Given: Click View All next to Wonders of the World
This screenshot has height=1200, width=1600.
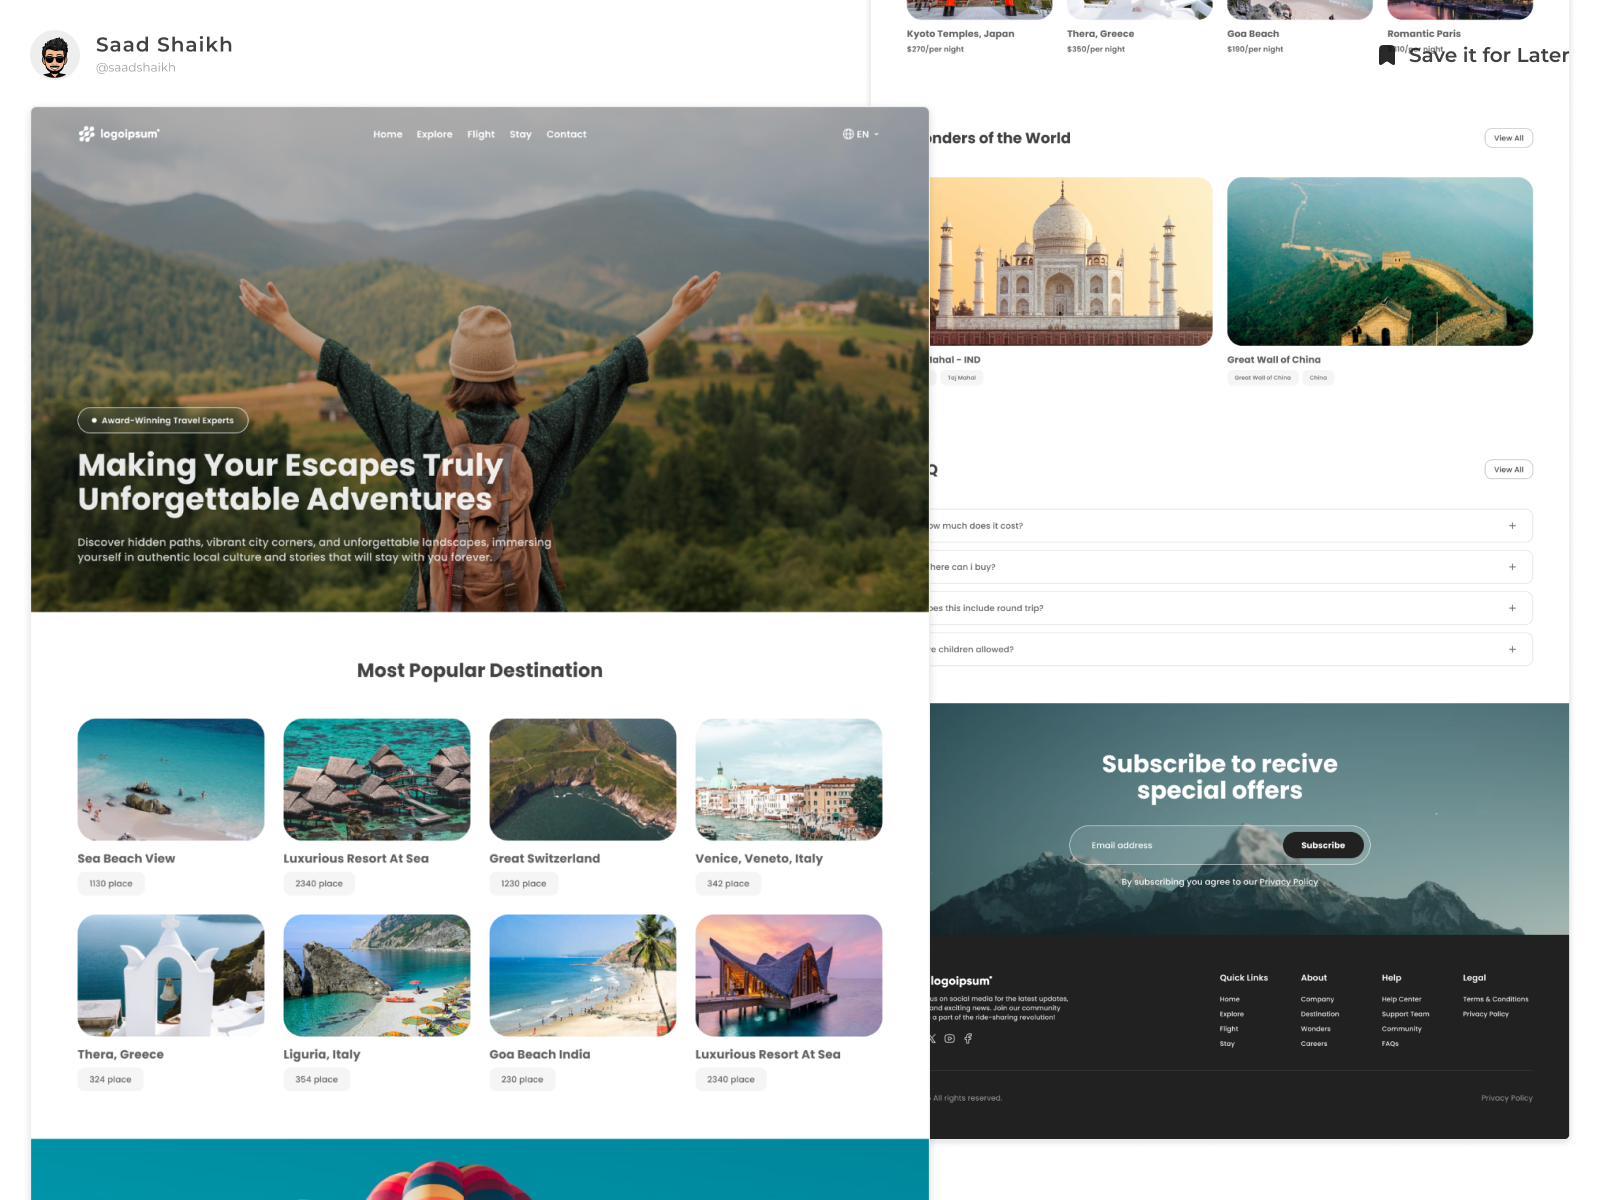Looking at the screenshot, I should tap(1508, 137).
